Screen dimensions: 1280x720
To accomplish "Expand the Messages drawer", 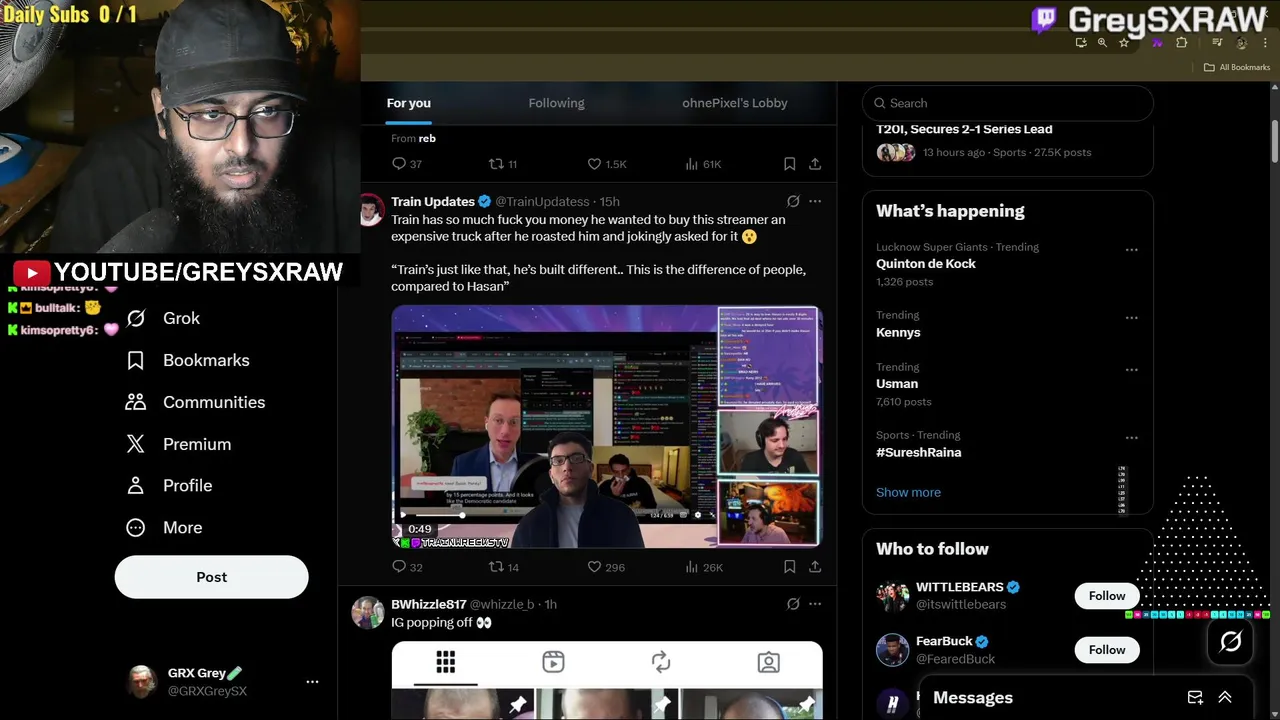I will tap(1225, 698).
